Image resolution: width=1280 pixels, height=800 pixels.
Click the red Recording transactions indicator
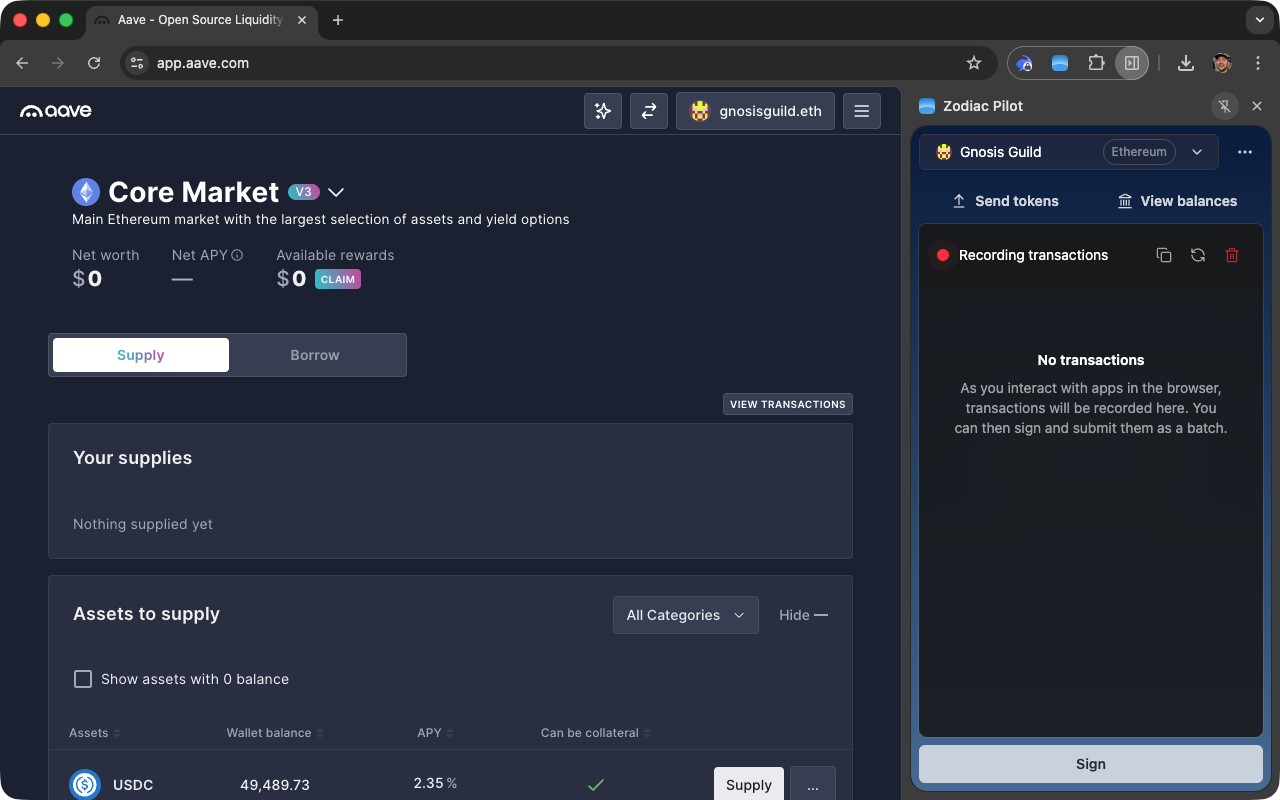click(942, 255)
